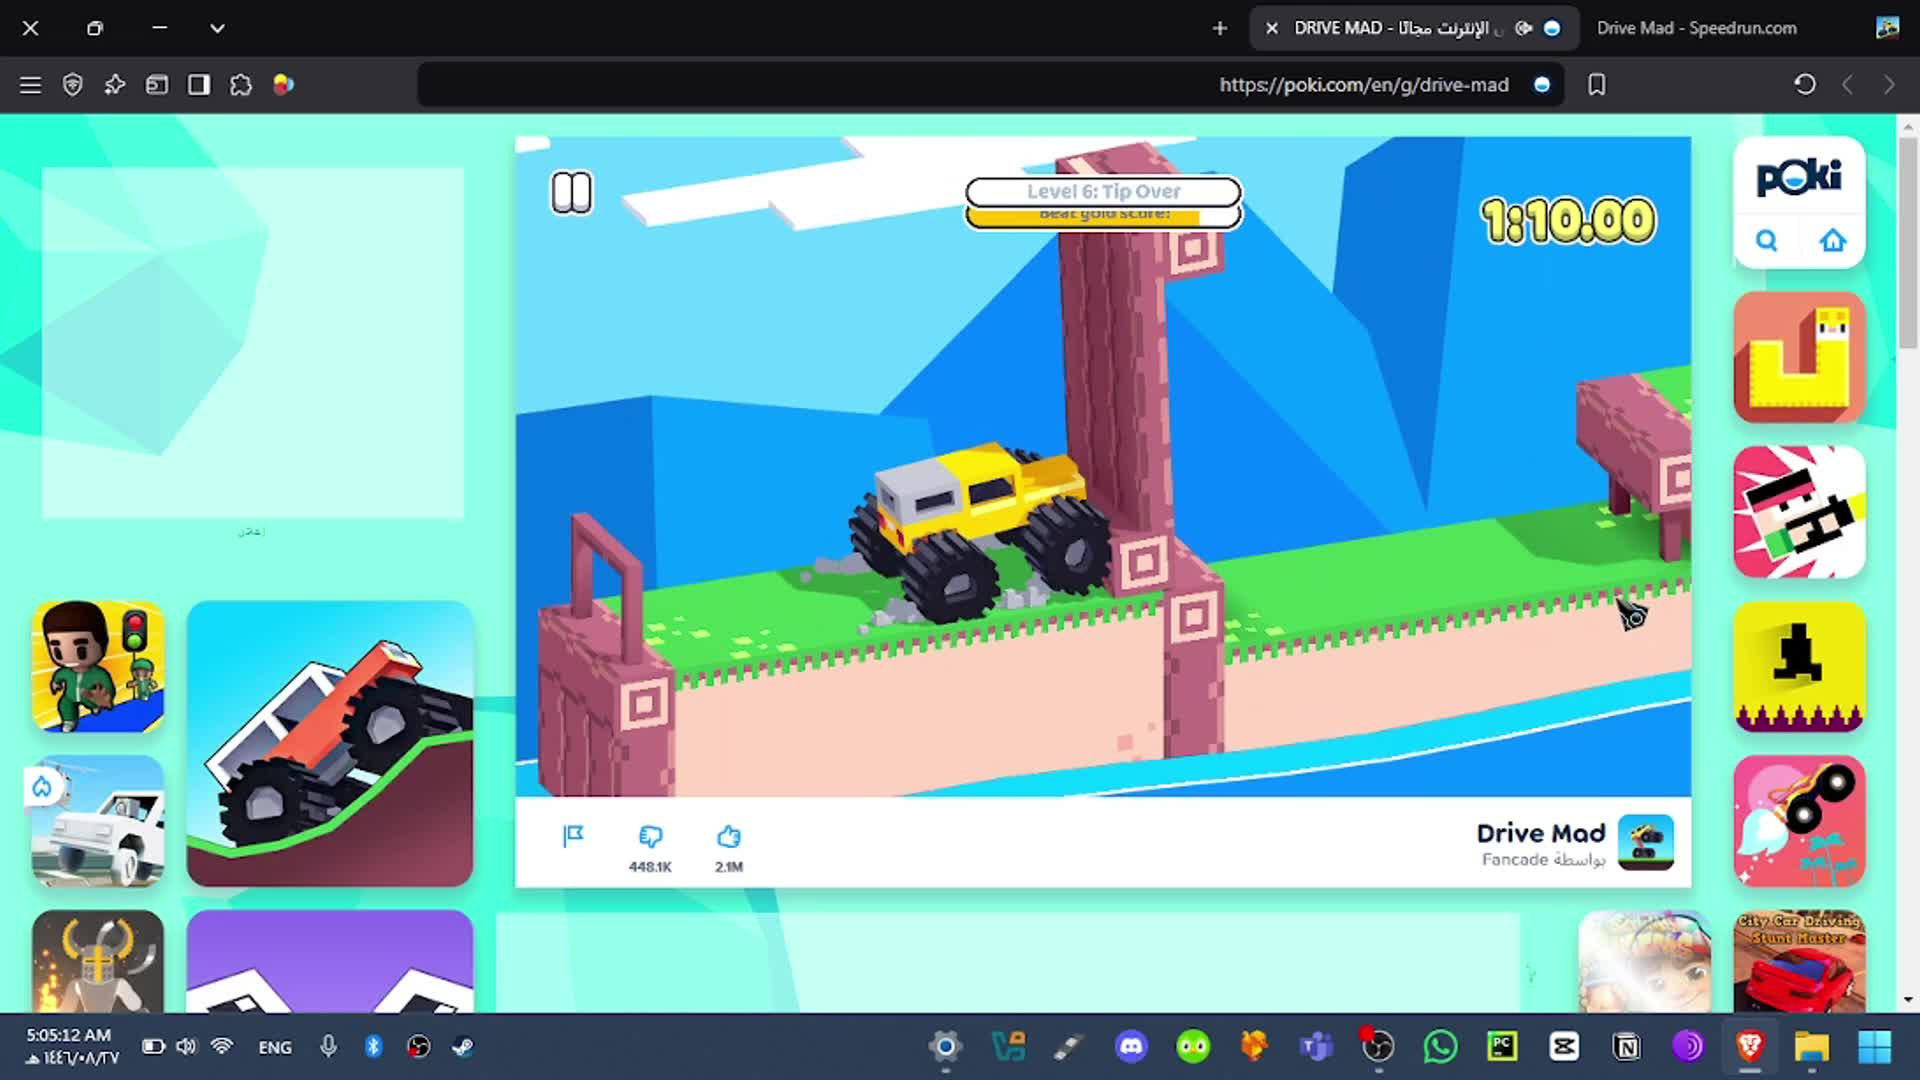The image size is (1920, 1080).
Task: Open the extensions puzzle menu
Action: click(x=241, y=85)
